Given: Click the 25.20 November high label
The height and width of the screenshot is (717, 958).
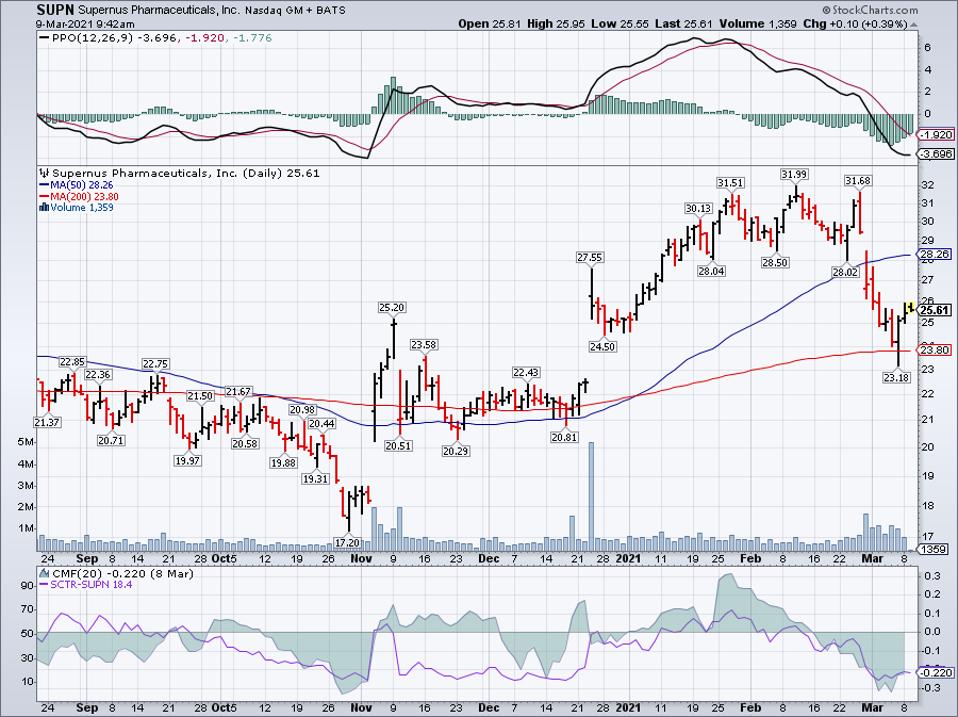Looking at the screenshot, I should pos(392,307).
